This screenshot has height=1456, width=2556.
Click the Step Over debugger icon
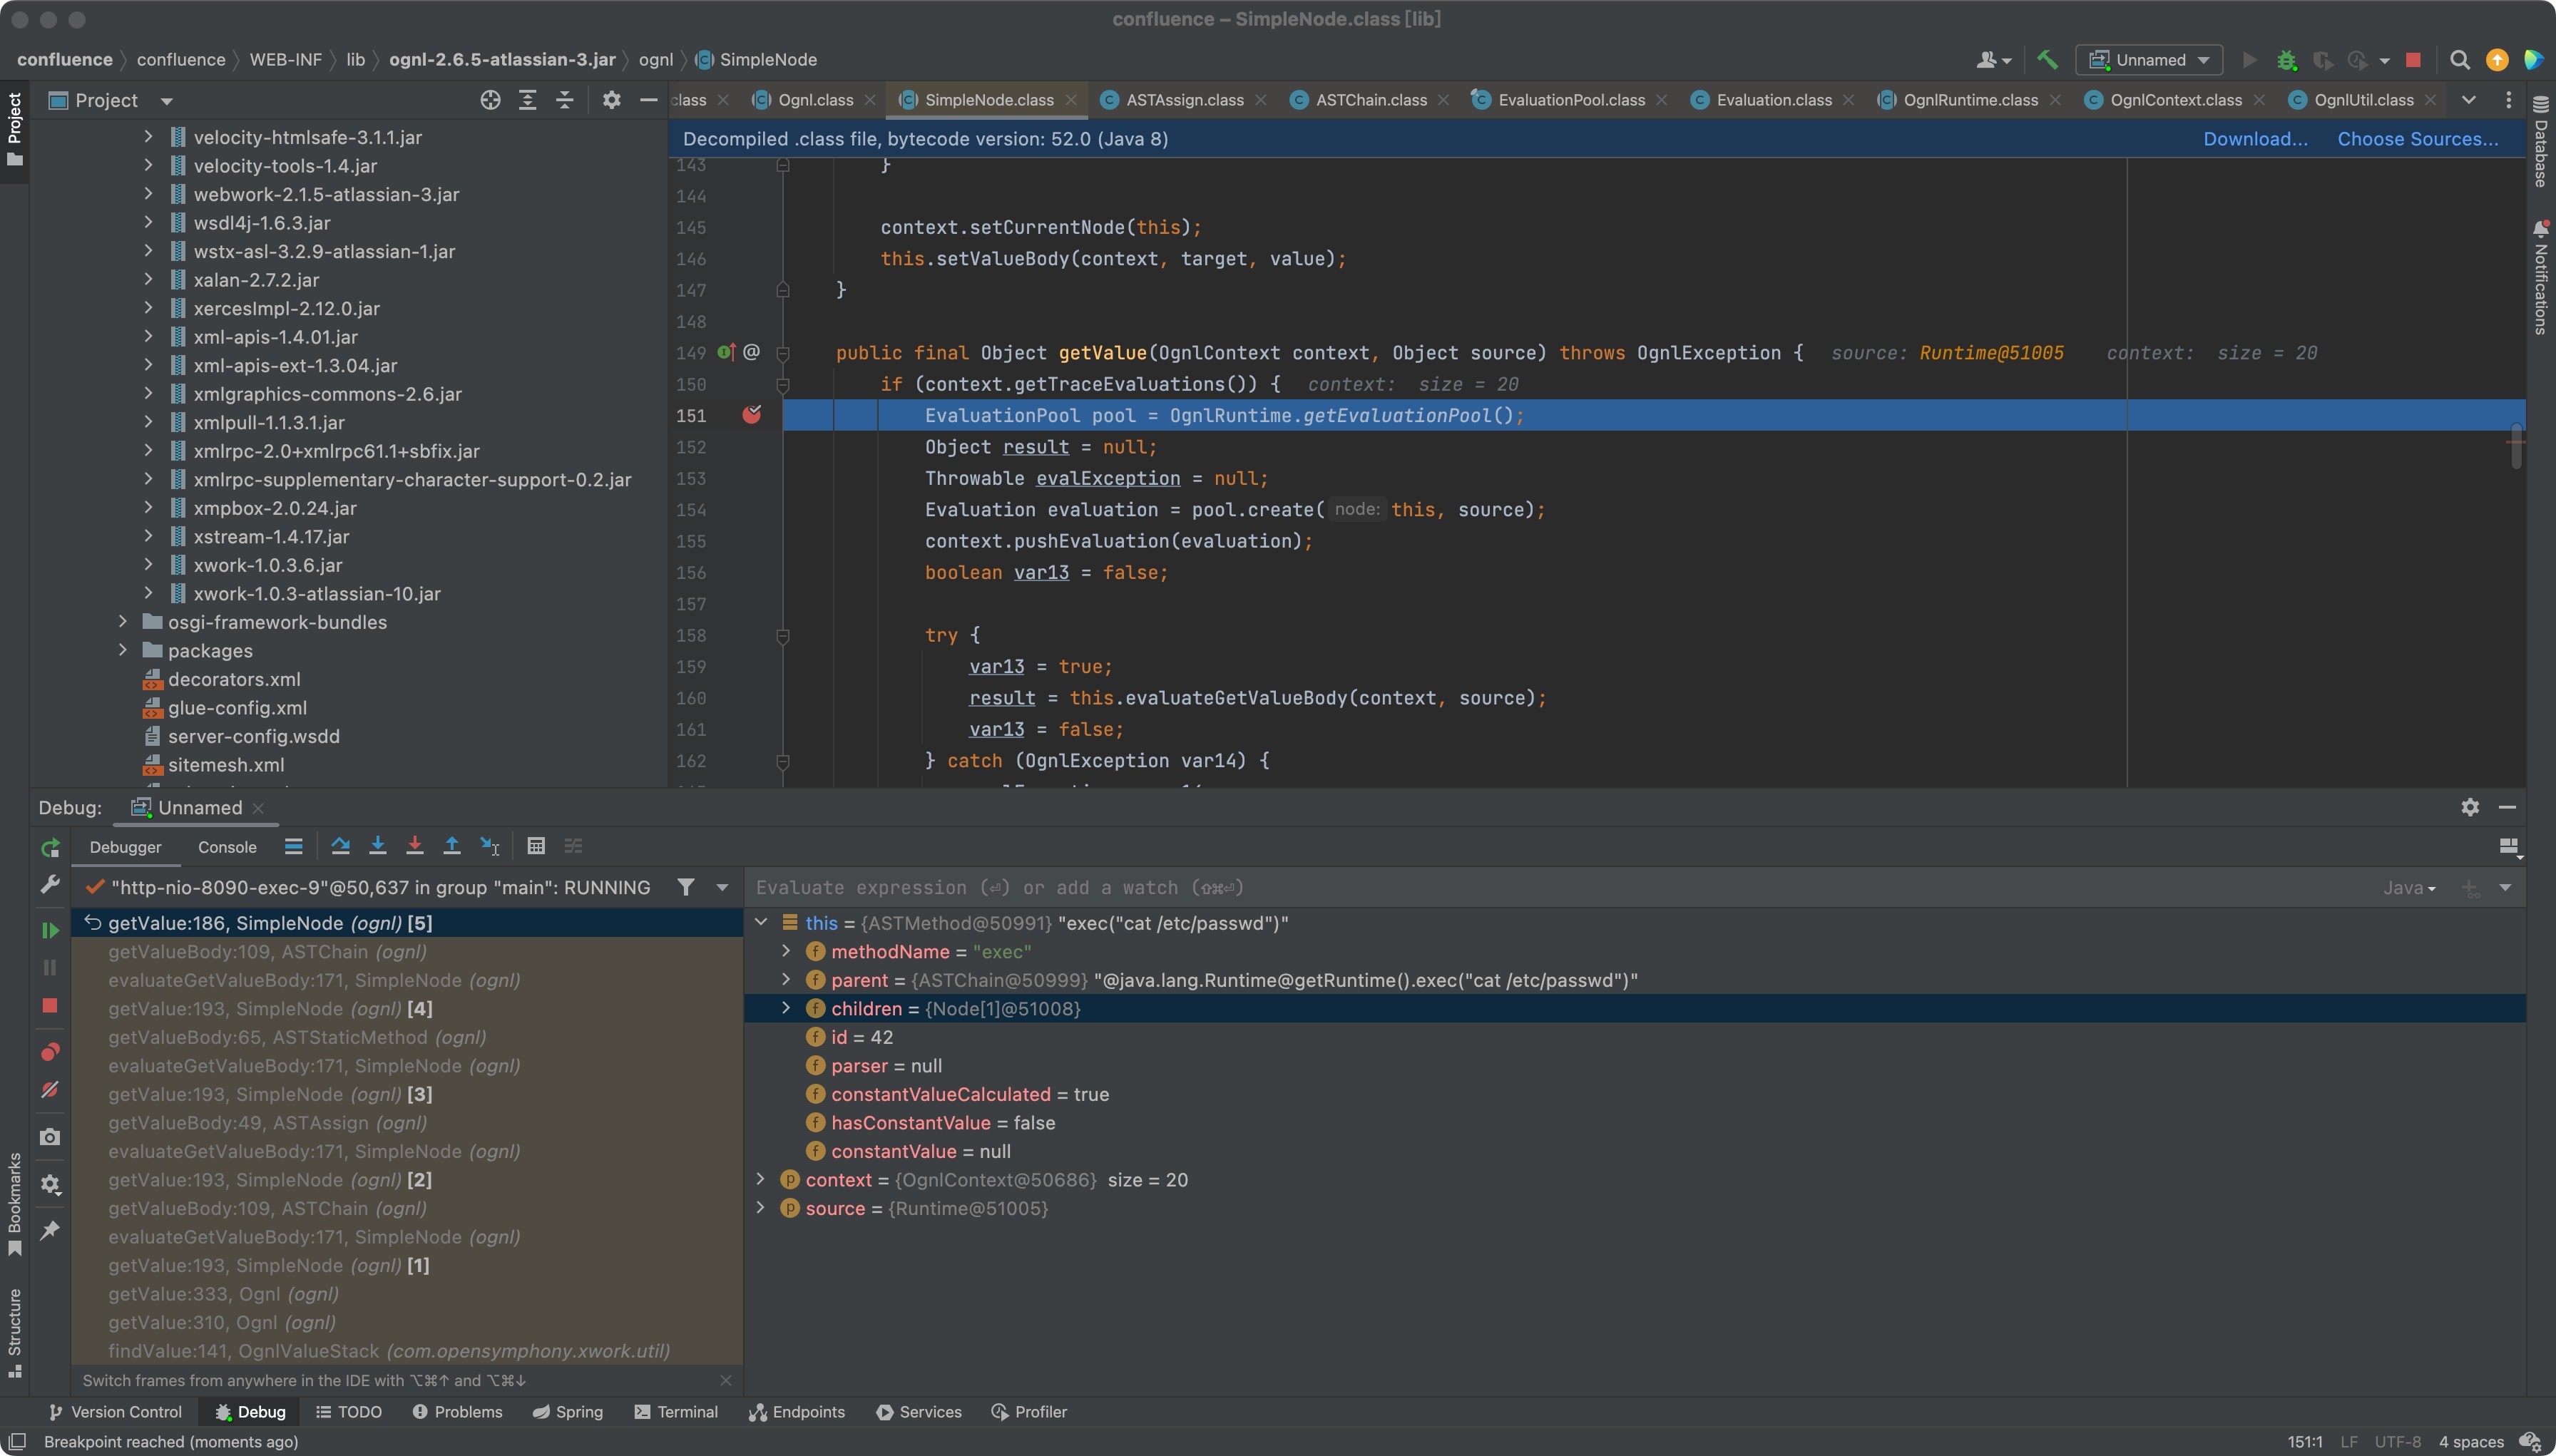(340, 846)
